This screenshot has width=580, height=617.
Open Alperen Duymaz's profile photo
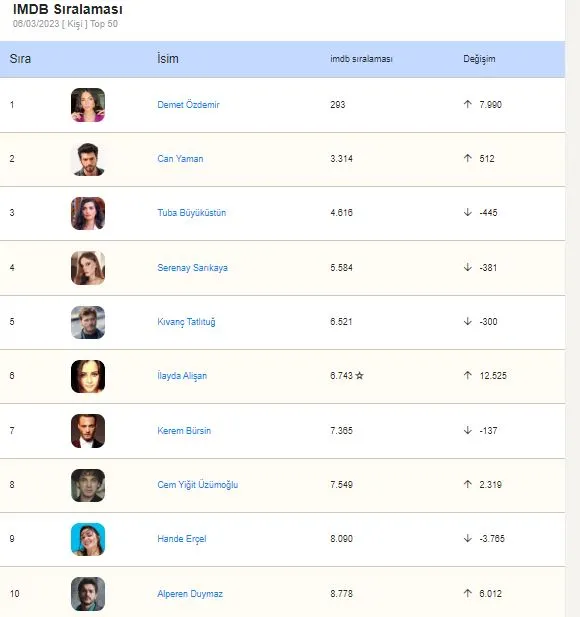pos(88,594)
